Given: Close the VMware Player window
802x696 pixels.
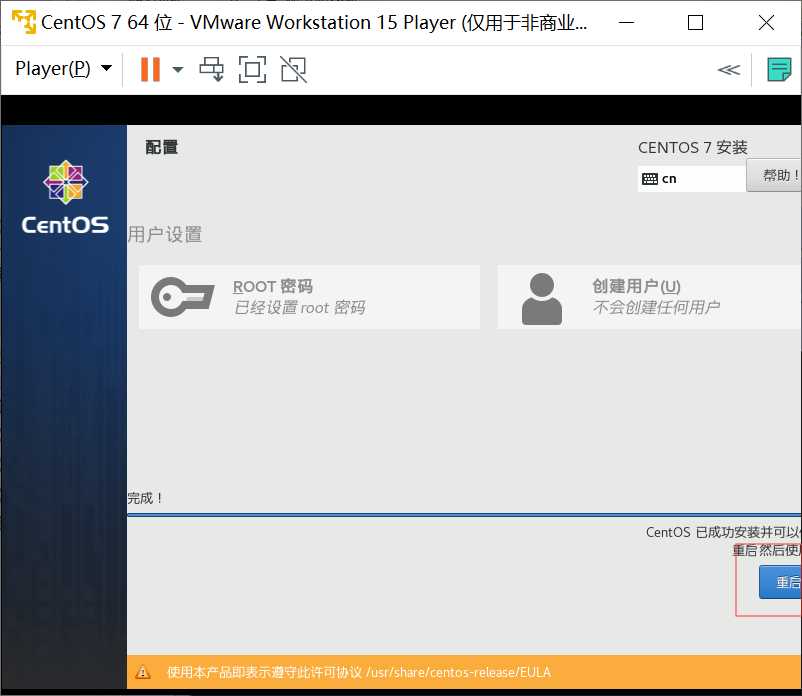Looking at the screenshot, I should pyautogui.click(x=766, y=23).
